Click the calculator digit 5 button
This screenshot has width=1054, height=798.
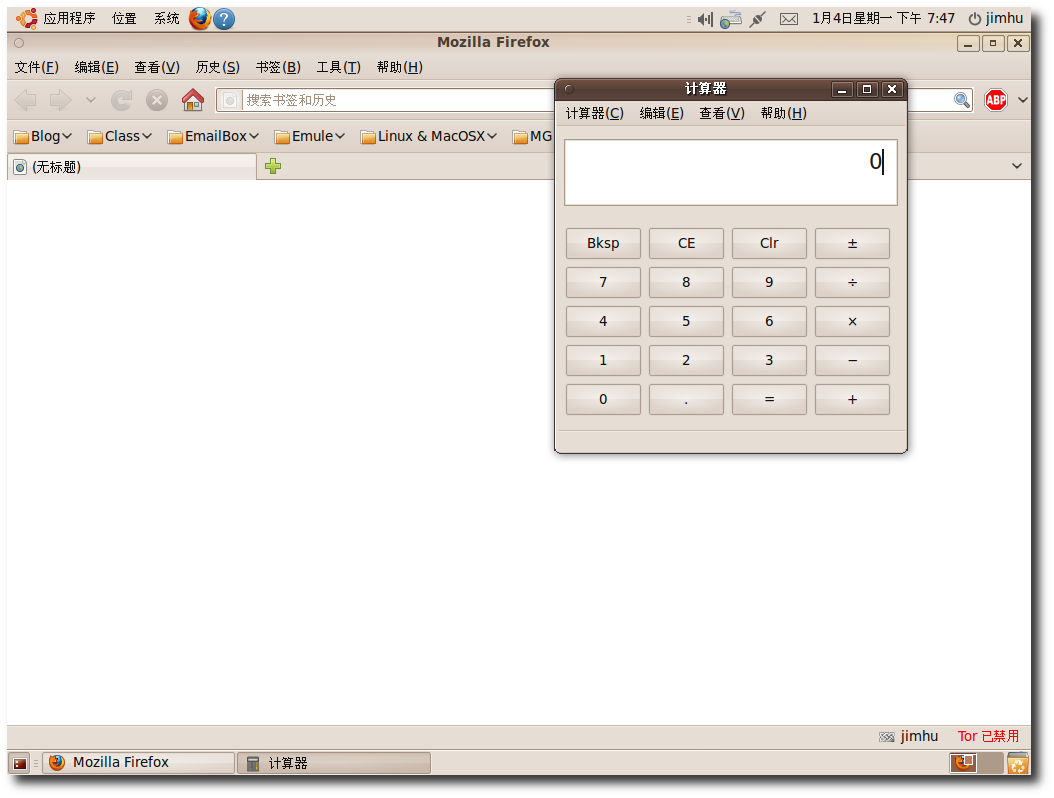tap(686, 321)
